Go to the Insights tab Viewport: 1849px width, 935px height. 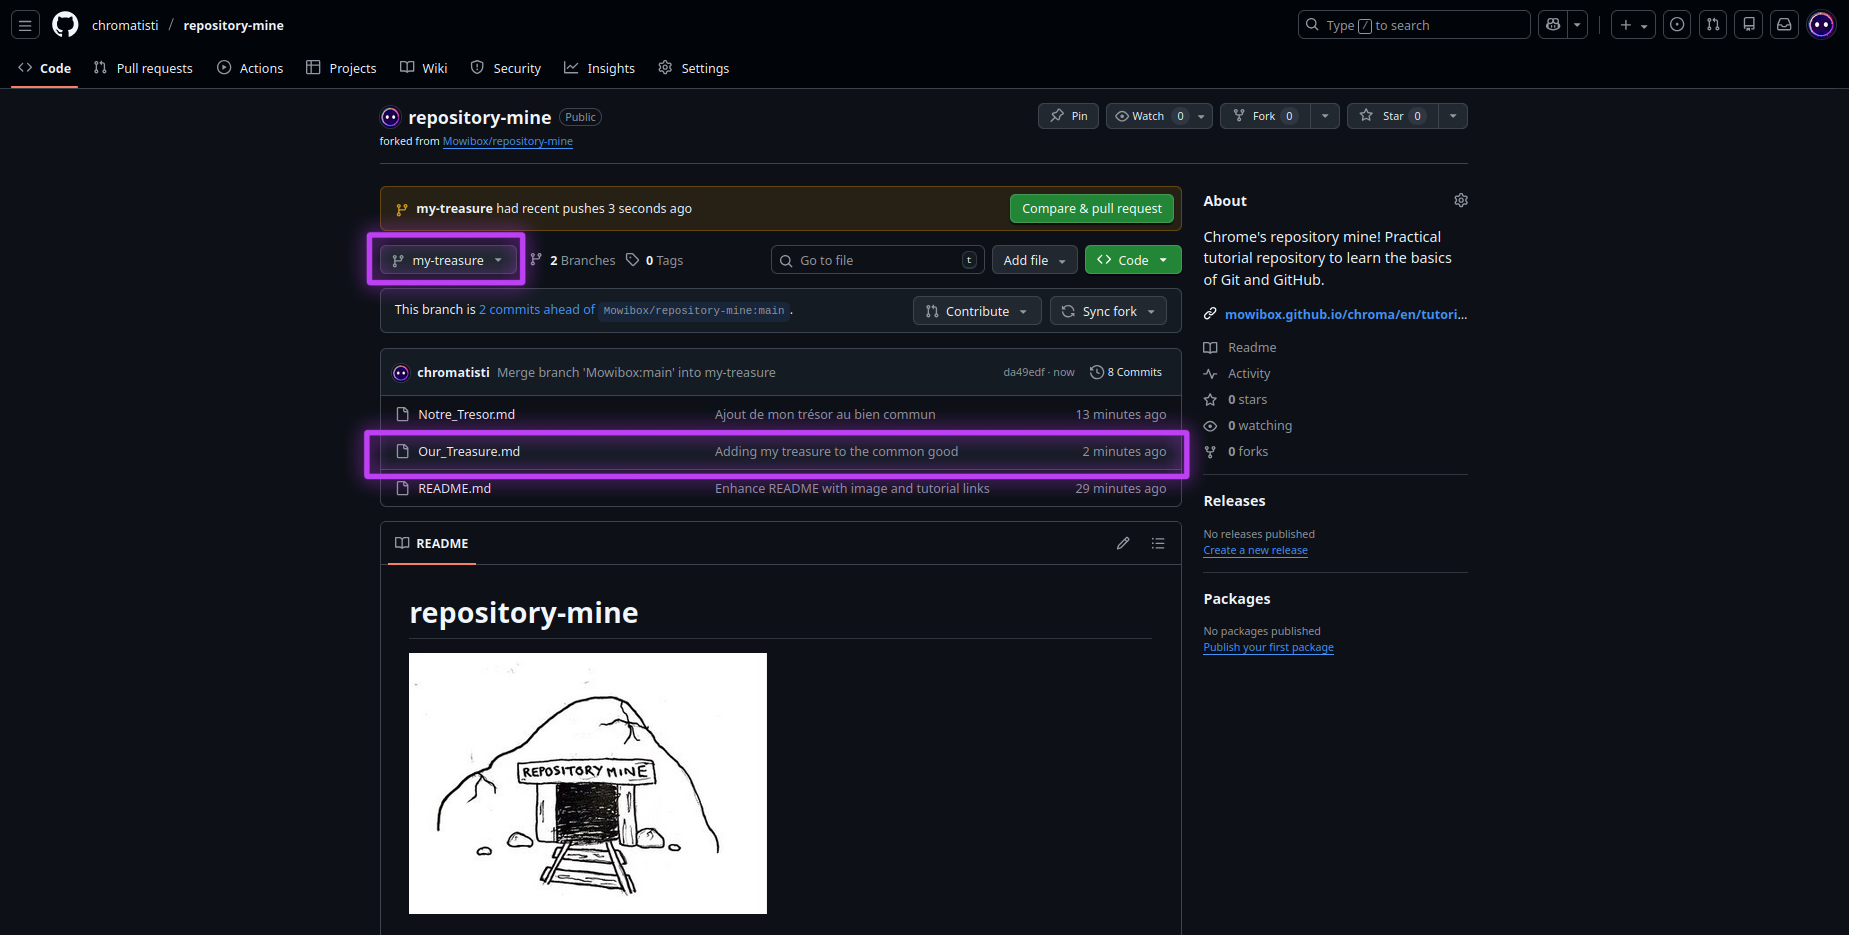click(599, 68)
